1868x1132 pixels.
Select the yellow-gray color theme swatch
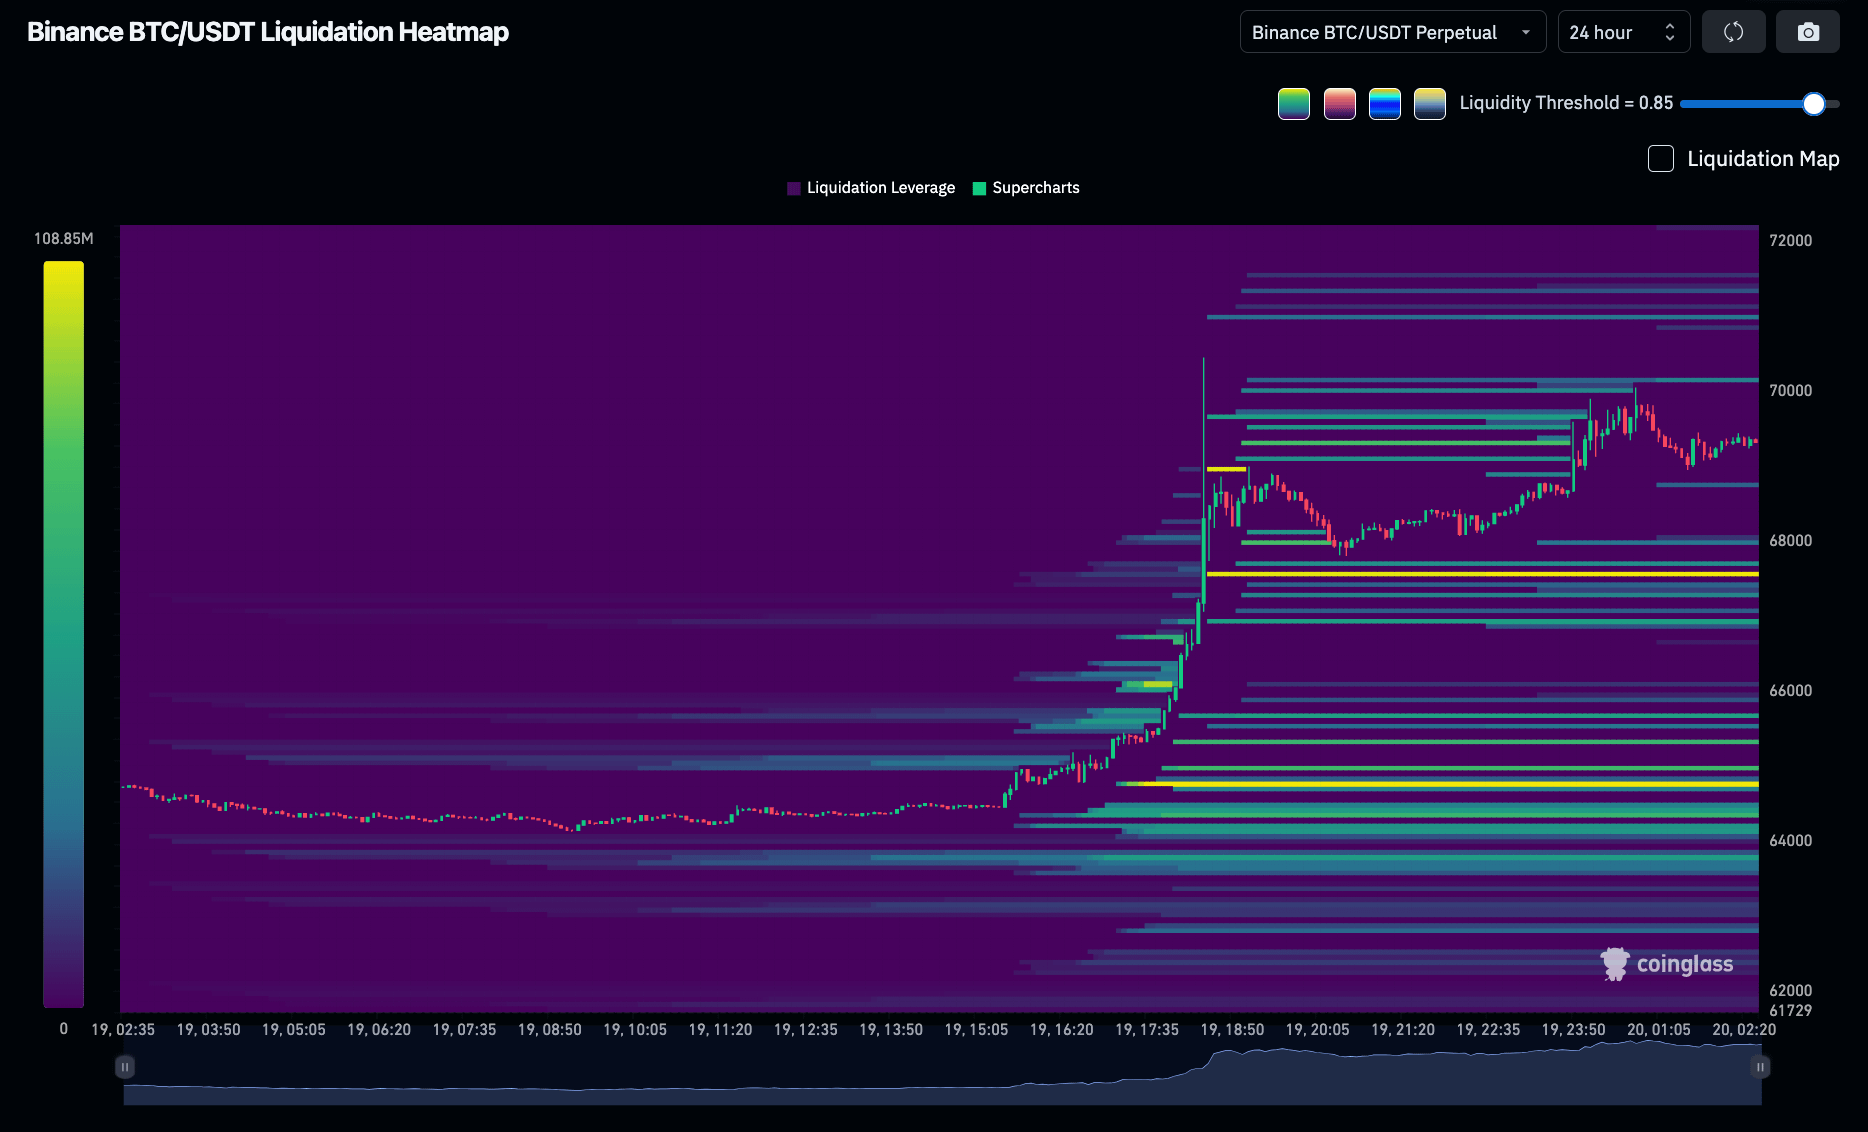pos(1430,104)
